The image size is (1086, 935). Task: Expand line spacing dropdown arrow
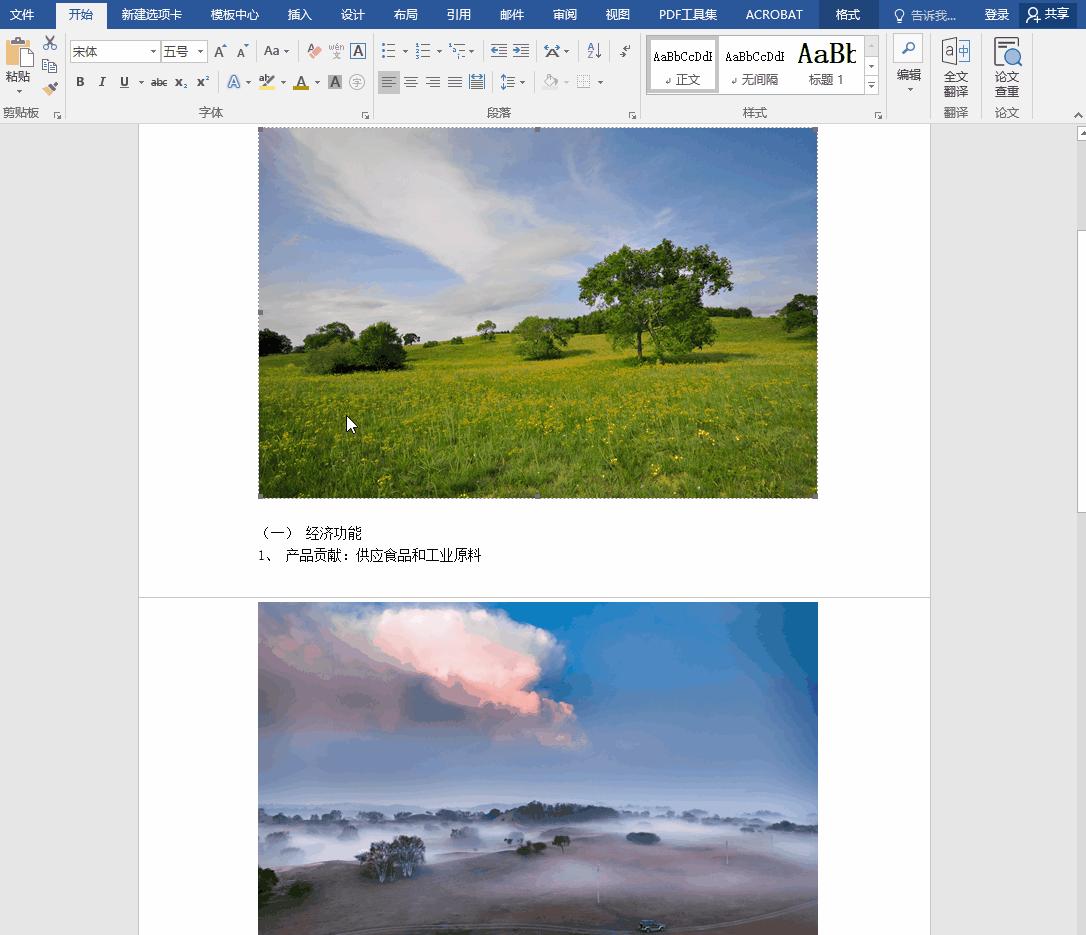(x=522, y=82)
